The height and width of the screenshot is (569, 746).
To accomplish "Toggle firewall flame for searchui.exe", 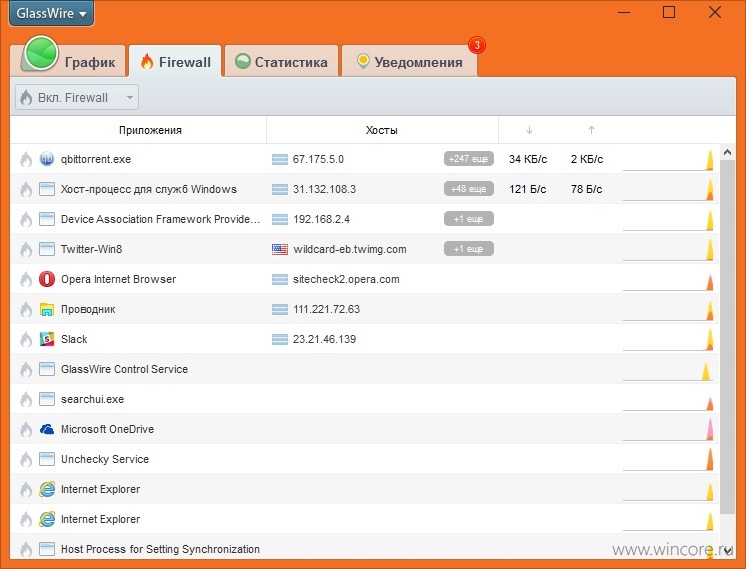I will click(x=26, y=399).
